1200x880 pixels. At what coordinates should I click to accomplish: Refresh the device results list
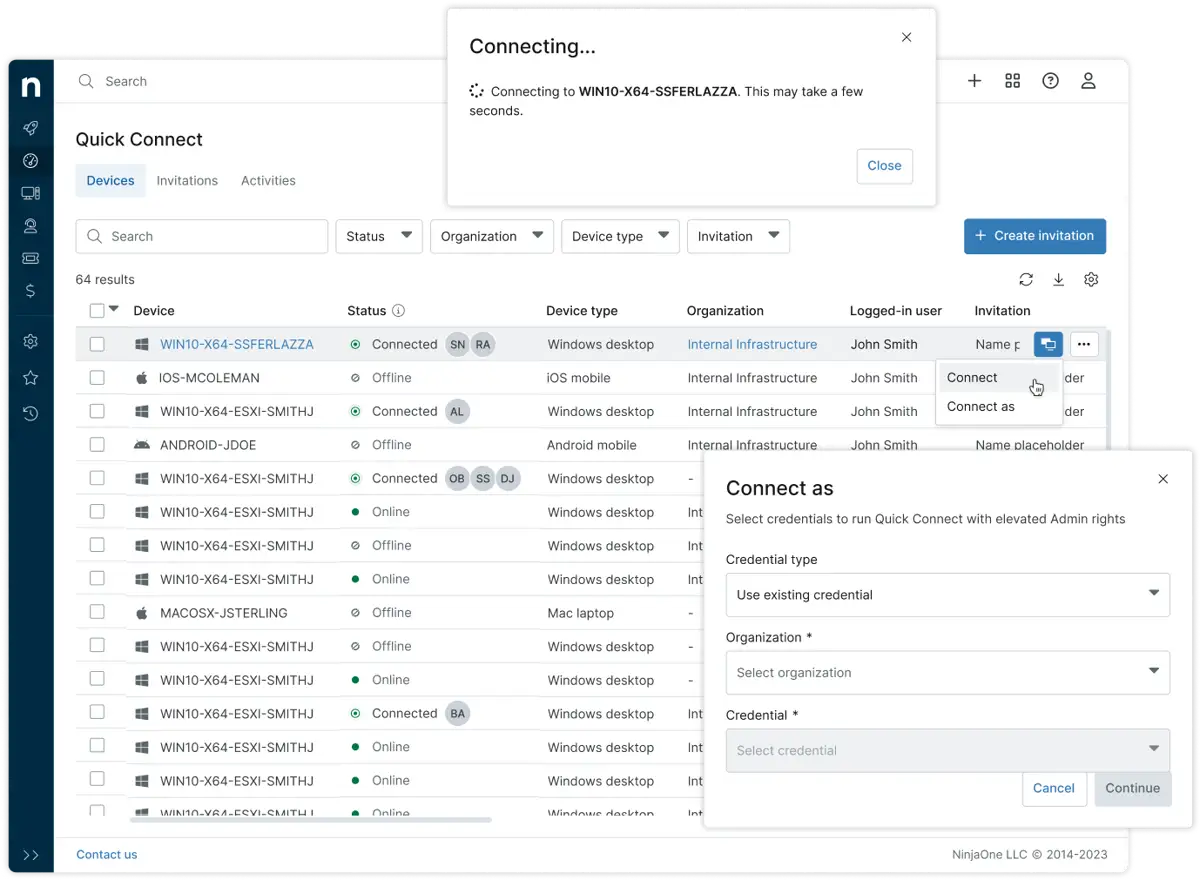pos(1026,280)
